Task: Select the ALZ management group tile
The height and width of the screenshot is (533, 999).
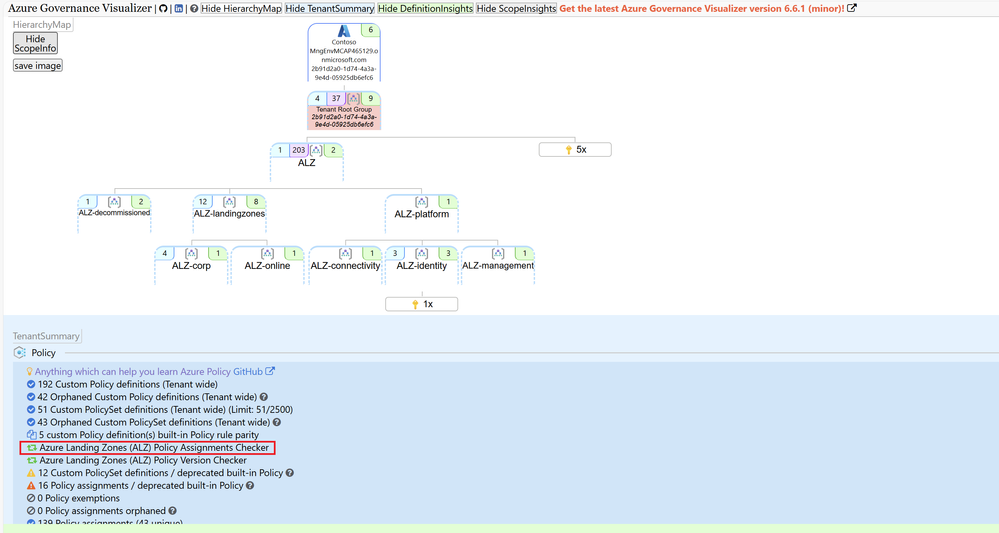Action: [306, 163]
